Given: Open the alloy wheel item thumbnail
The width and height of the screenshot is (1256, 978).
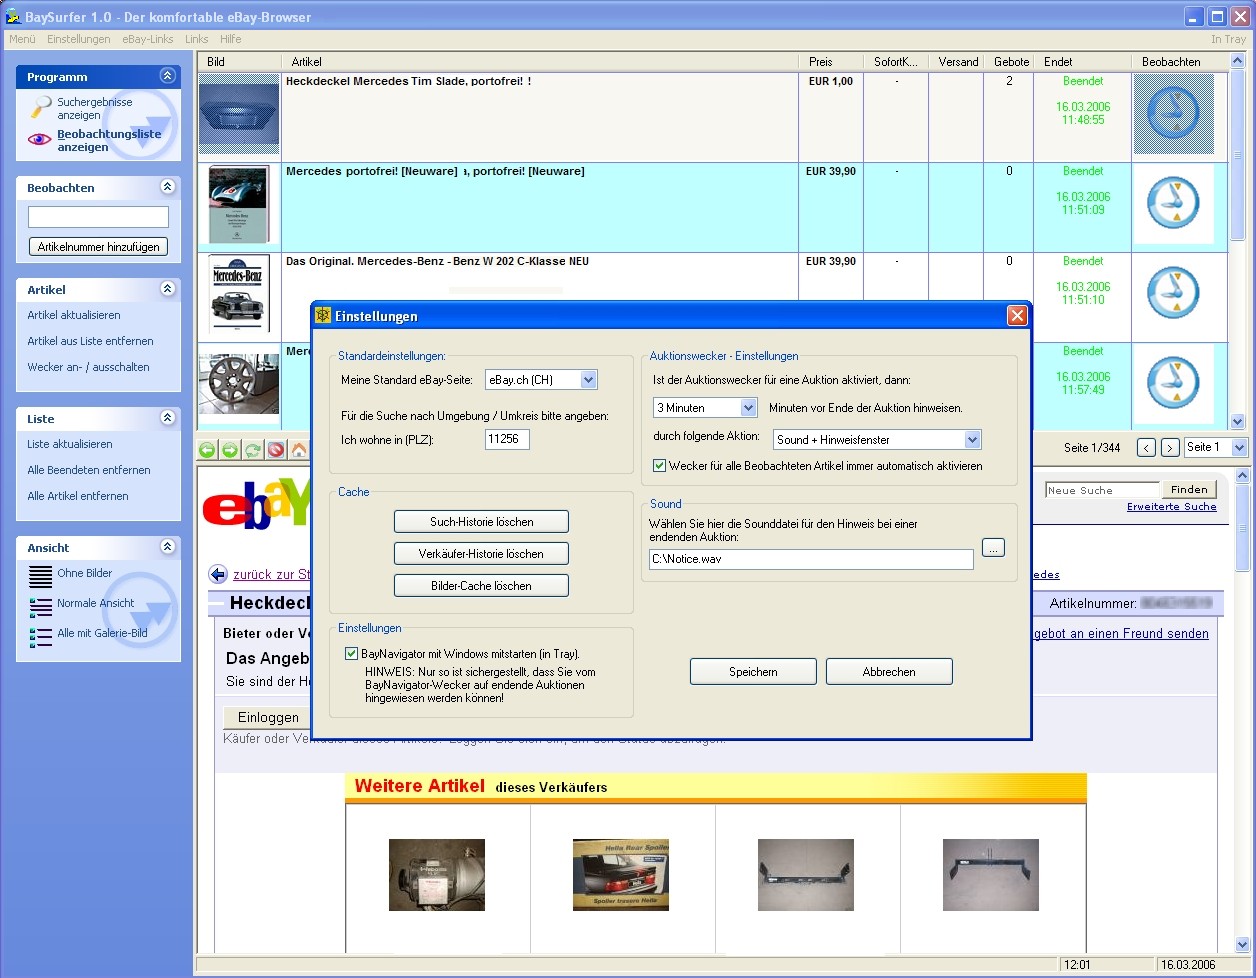Looking at the screenshot, I should (239, 384).
